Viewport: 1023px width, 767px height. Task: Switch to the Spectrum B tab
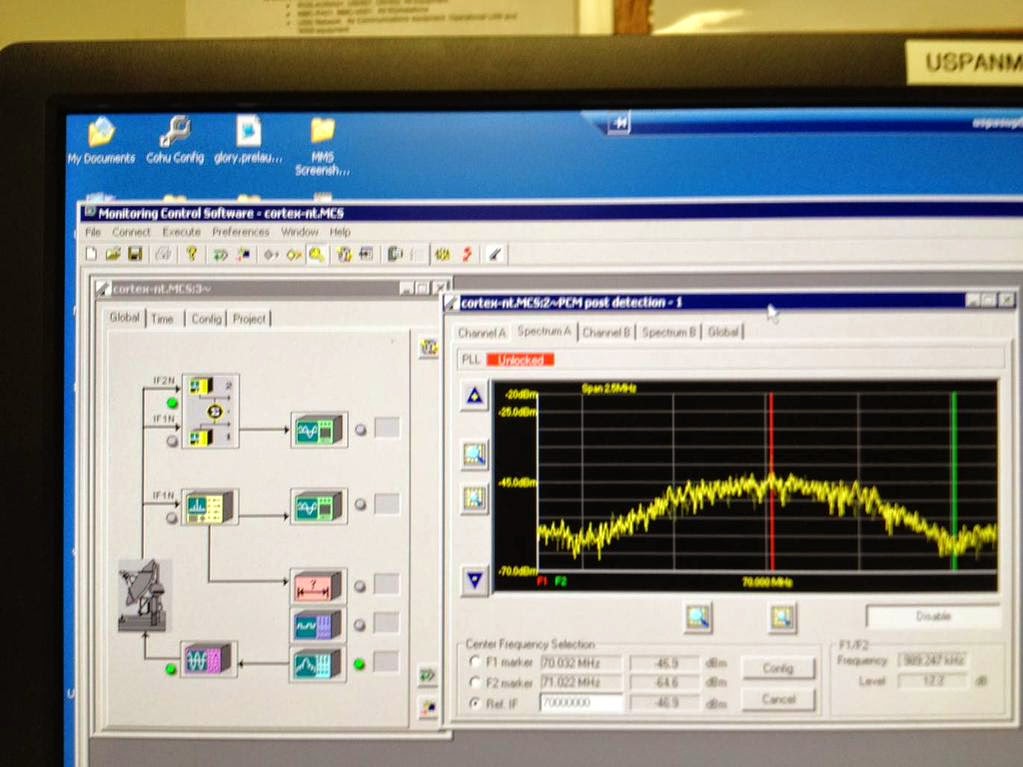669,332
